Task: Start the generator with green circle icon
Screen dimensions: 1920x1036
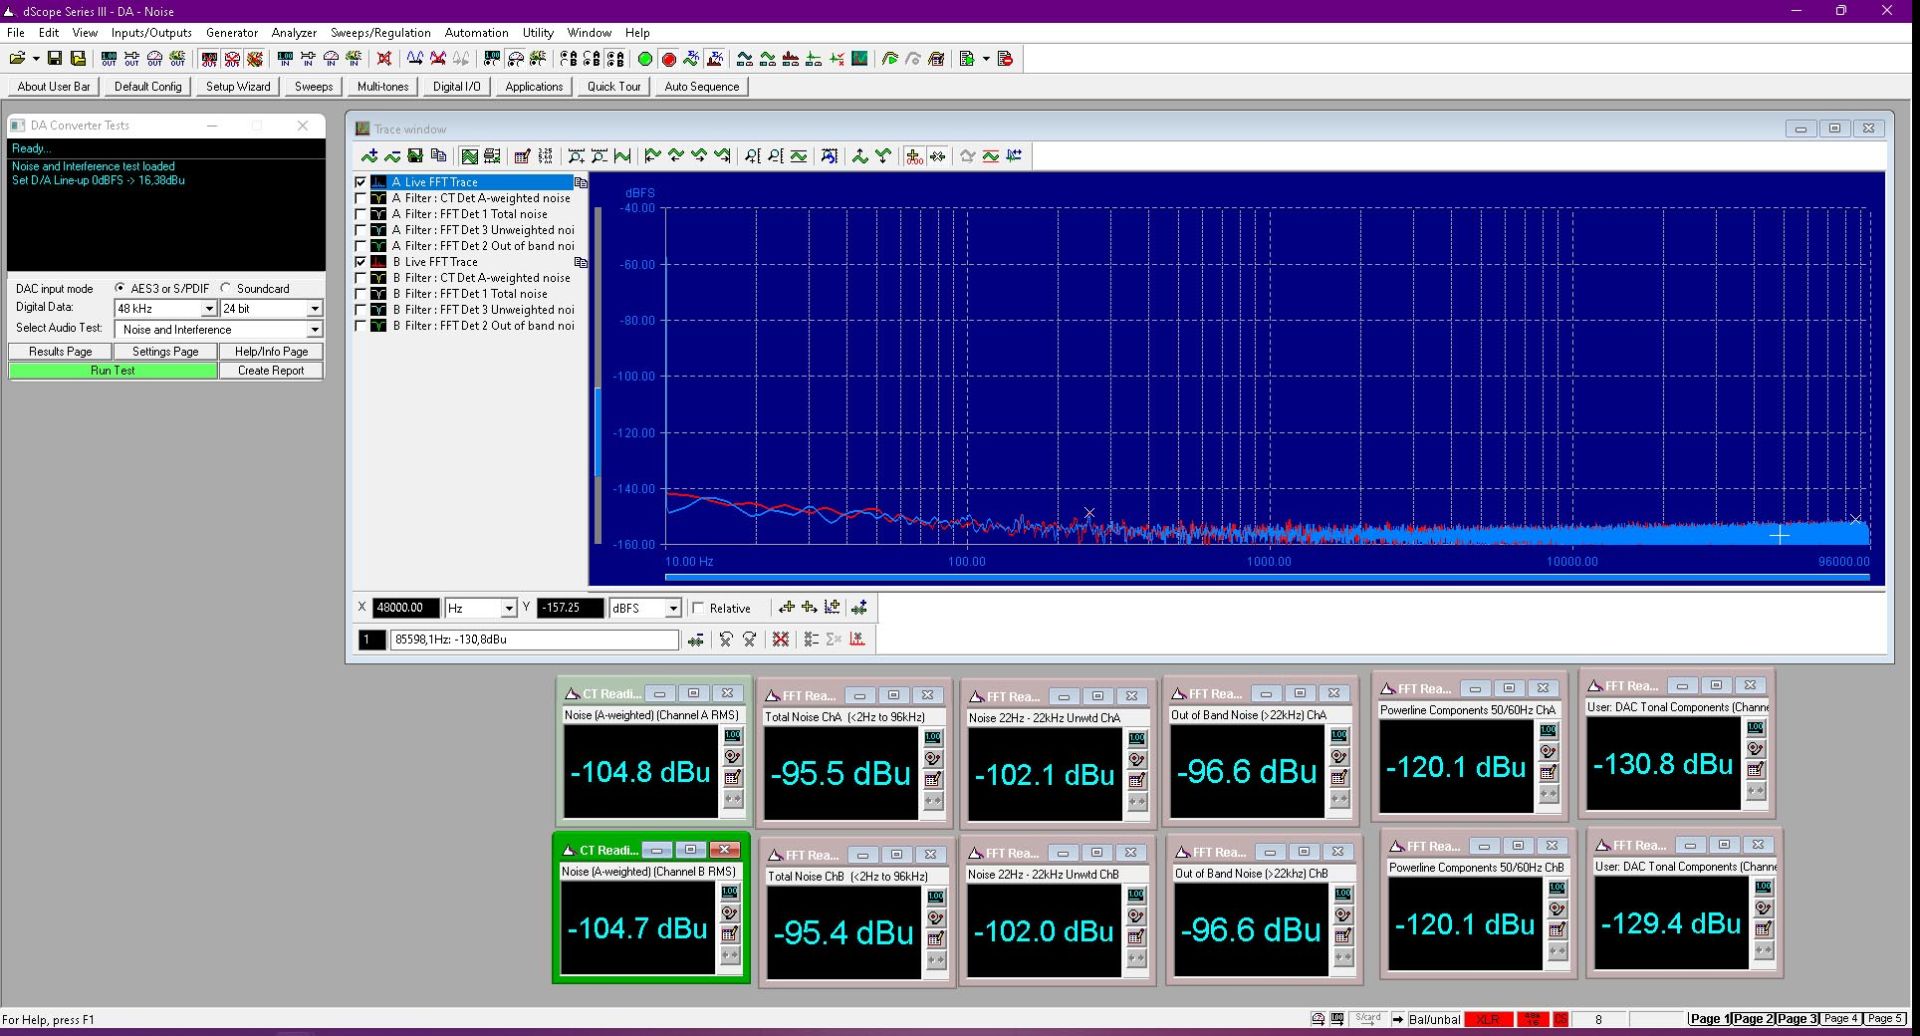Action: tap(645, 59)
